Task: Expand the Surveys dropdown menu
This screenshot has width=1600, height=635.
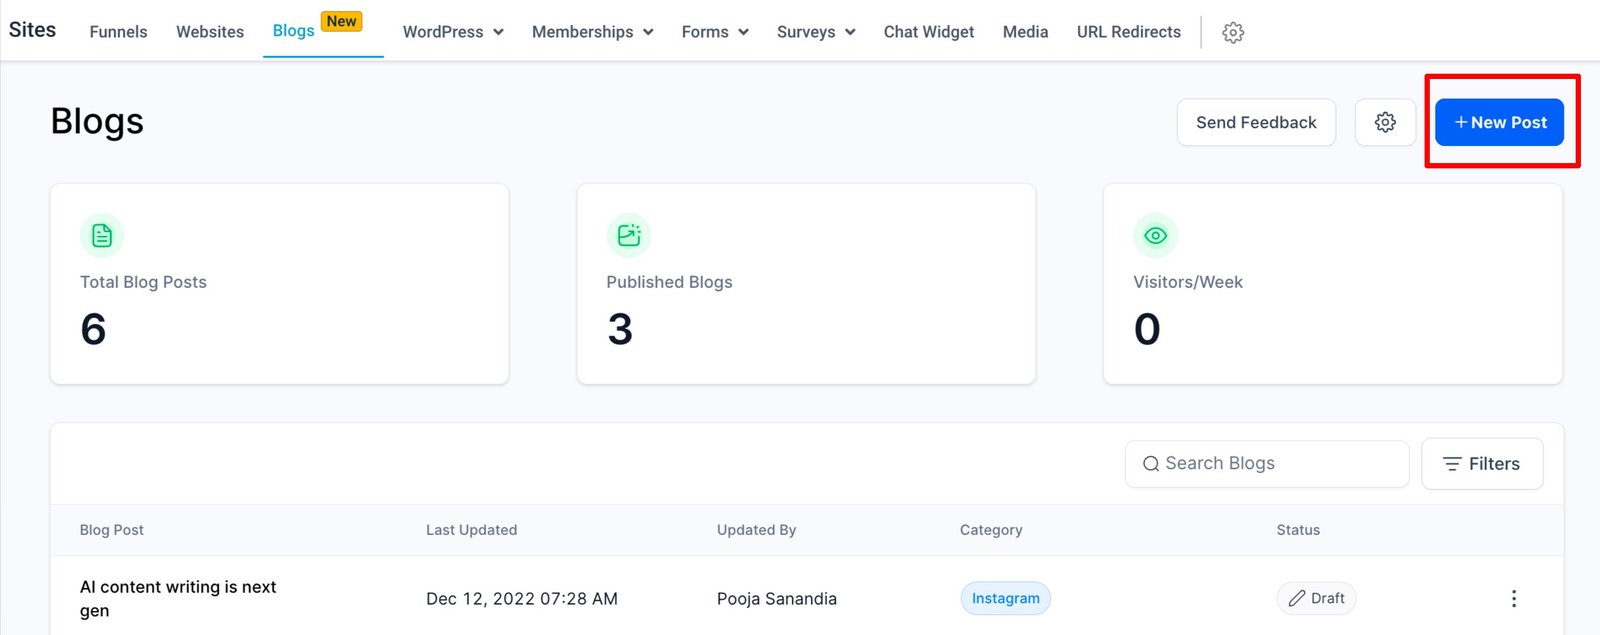Action: click(x=816, y=32)
